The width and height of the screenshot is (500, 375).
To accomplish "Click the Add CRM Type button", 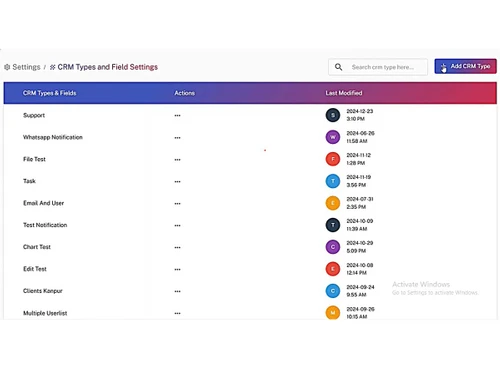I will [465, 66].
